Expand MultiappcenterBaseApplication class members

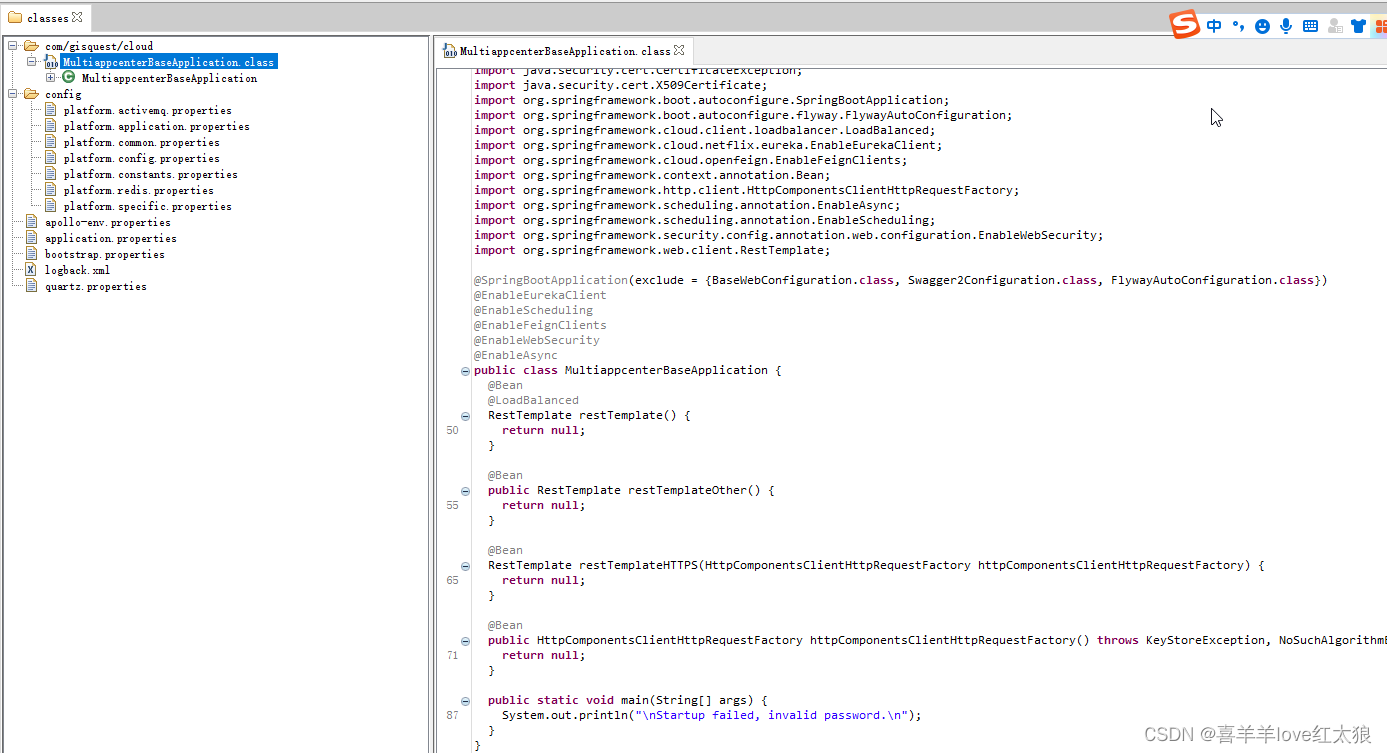tap(50, 77)
